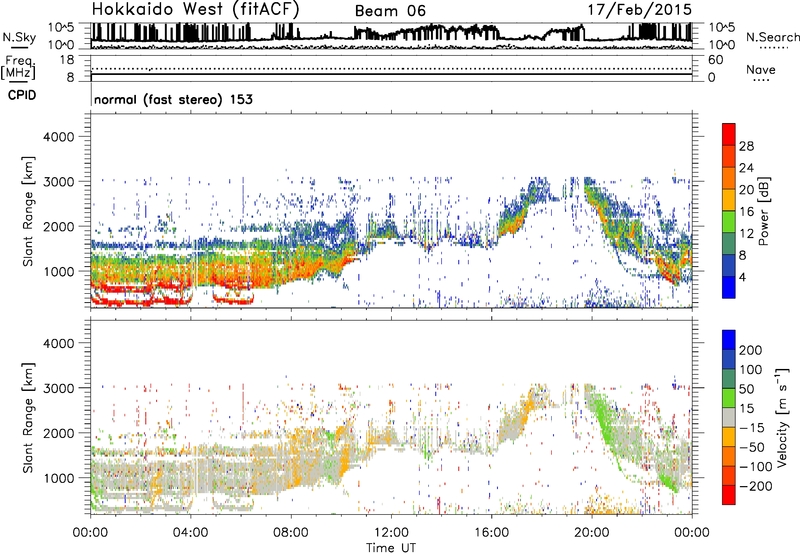Click the red top segment of Power colorbar
Image resolution: width=800 pixels, height=554 pixels.
[x=729, y=134]
